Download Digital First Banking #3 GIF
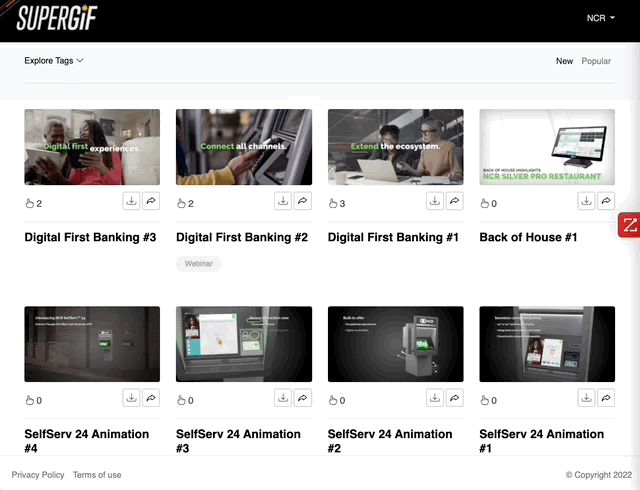This screenshot has width=640, height=490. click(131, 201)
